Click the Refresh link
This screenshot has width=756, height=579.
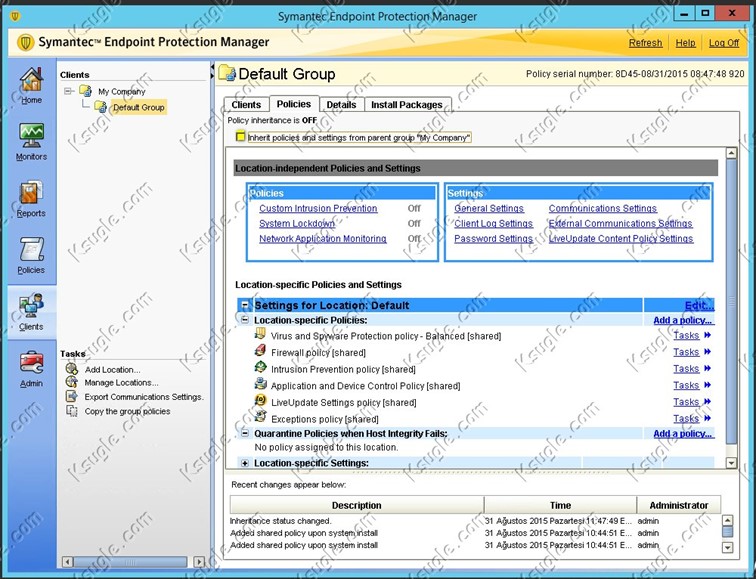click(645, 43)
